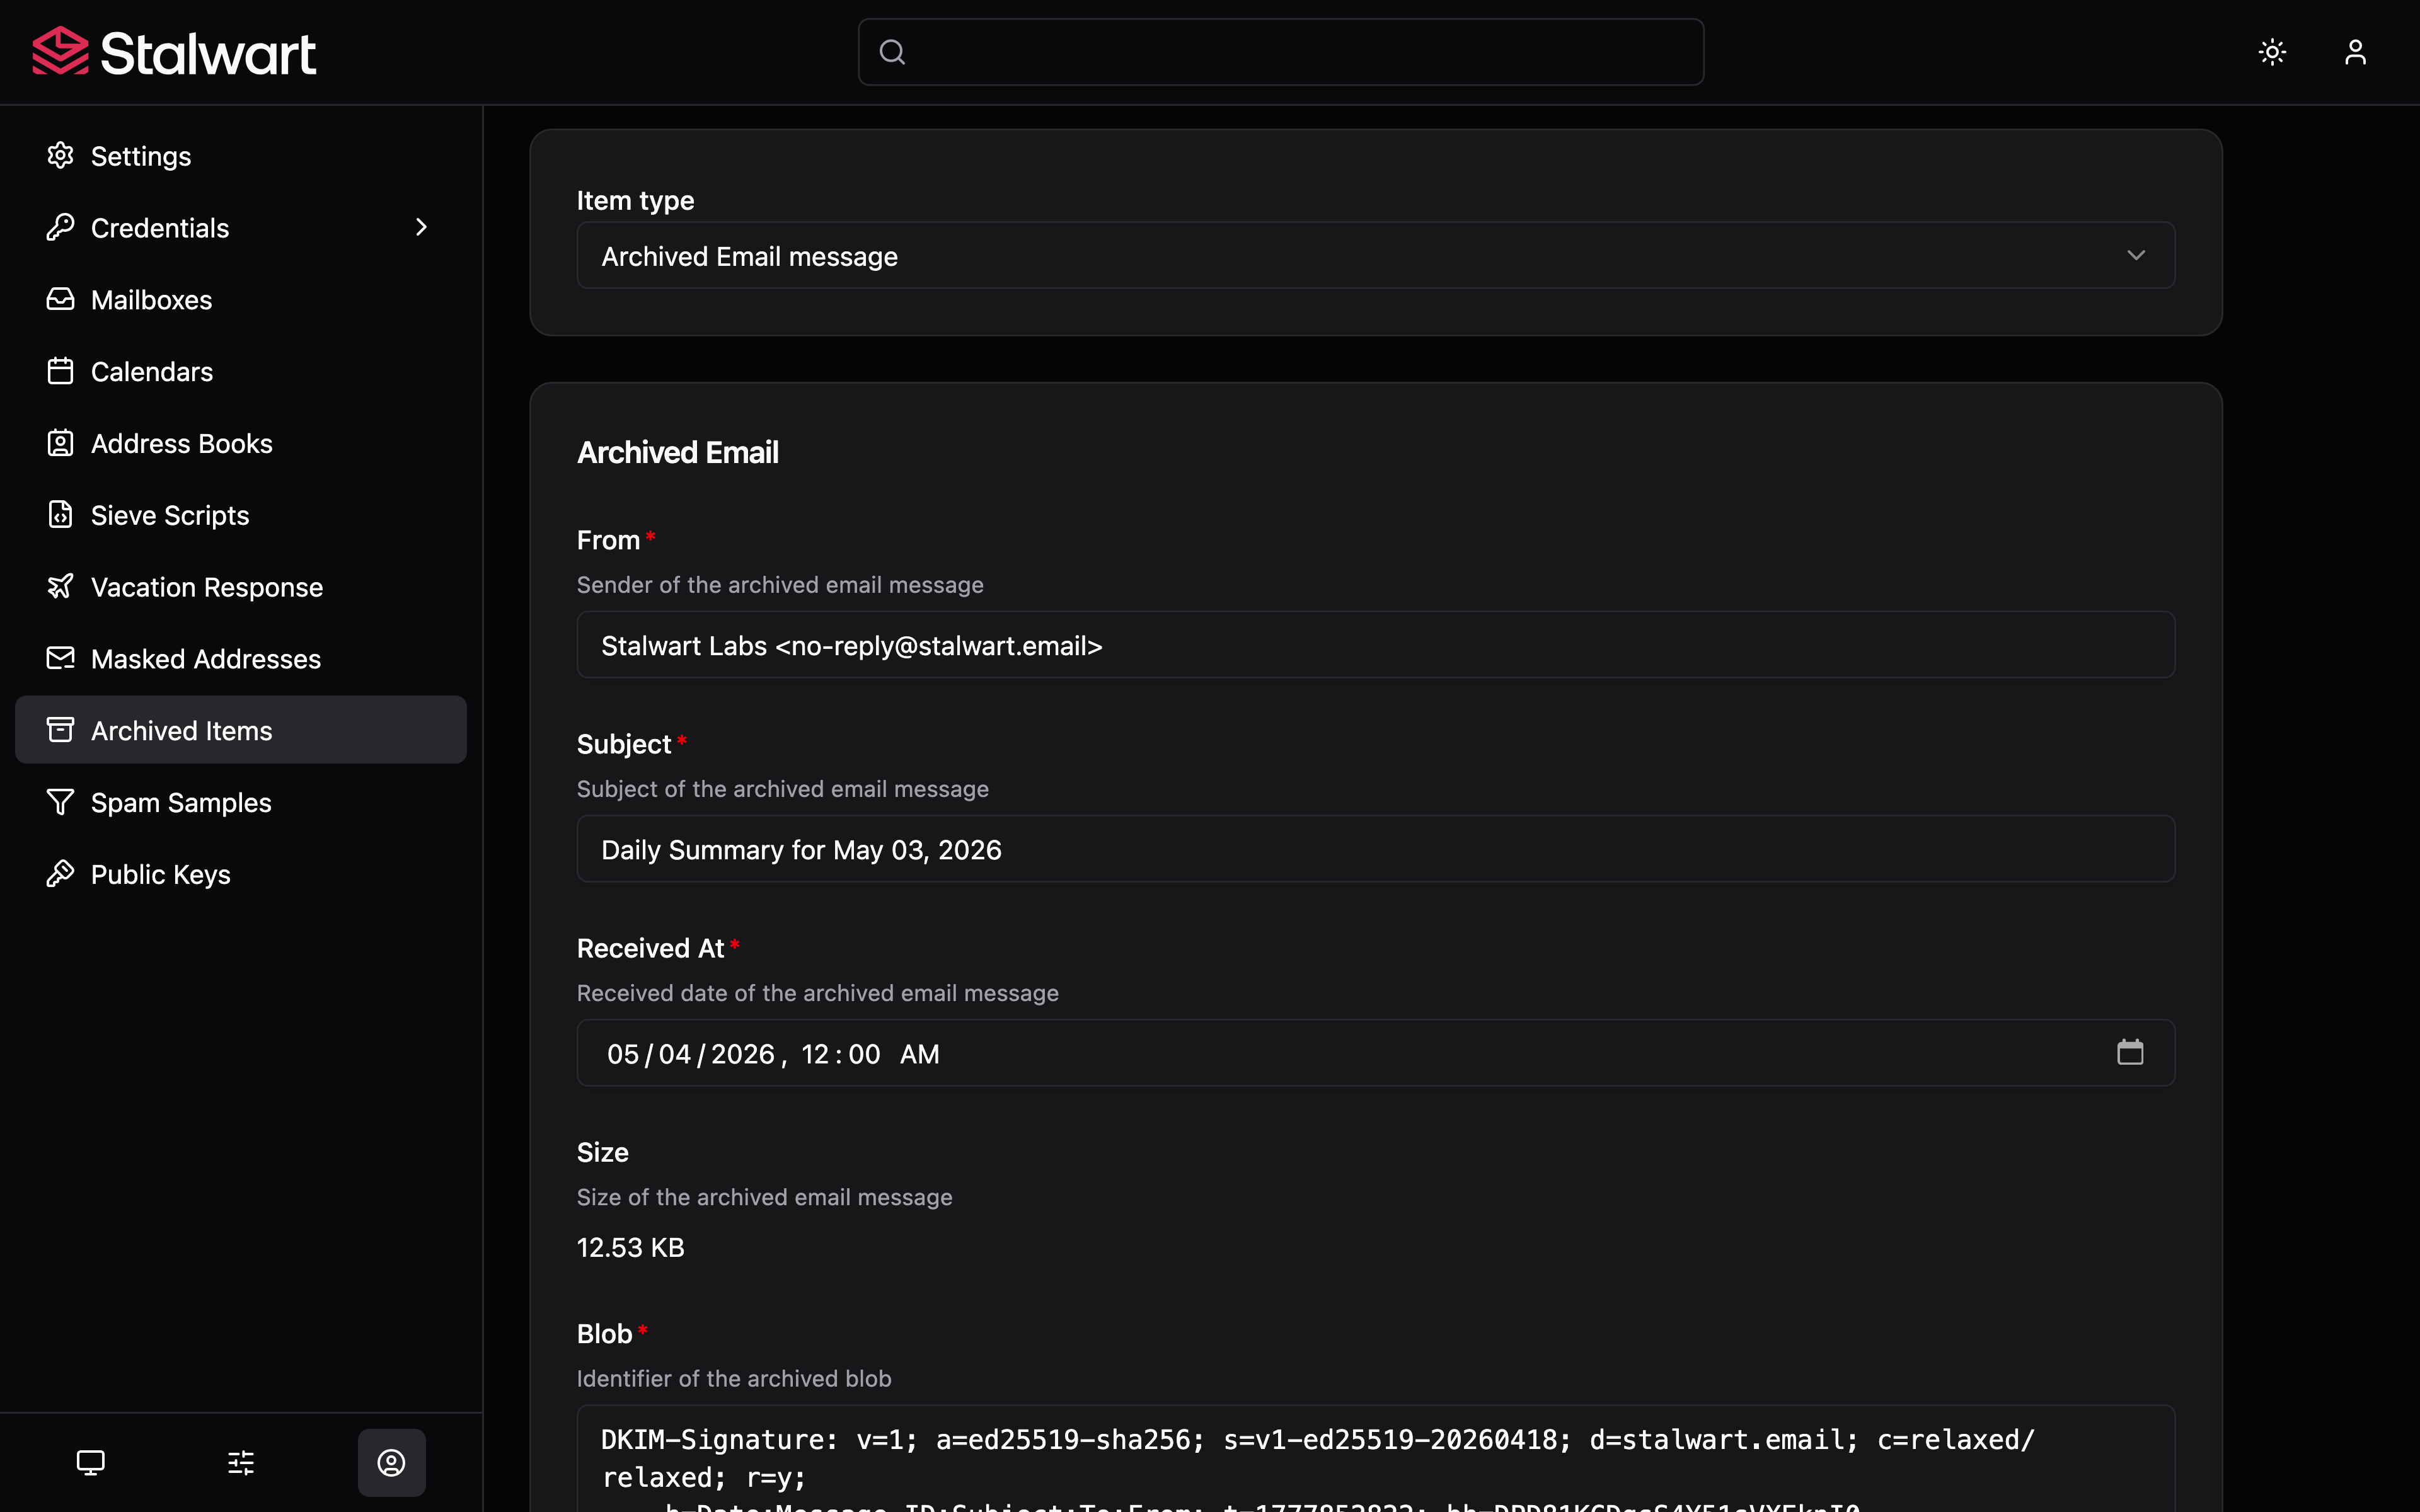Click the Credentials key icon

(60, 227)
